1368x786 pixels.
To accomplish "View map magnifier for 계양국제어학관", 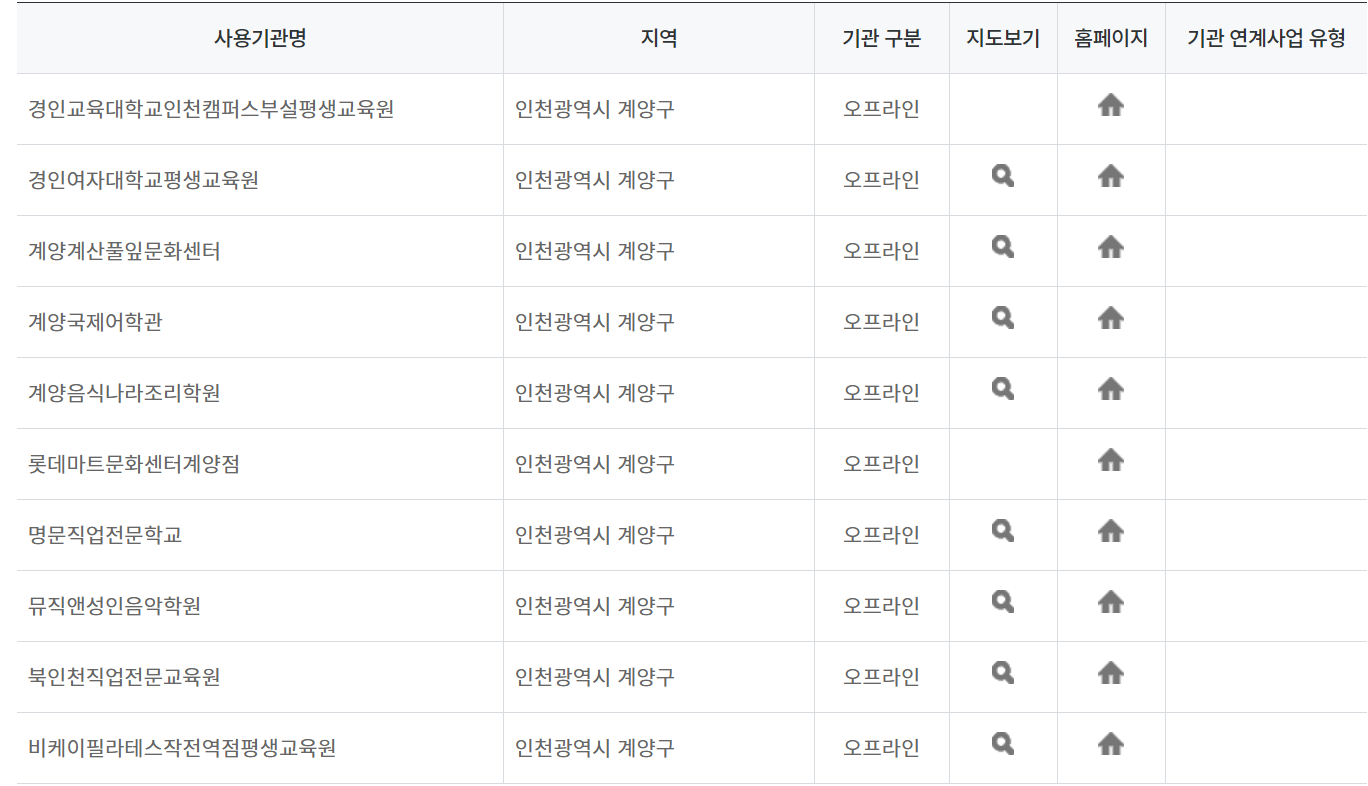I will tap(1003, 318).
